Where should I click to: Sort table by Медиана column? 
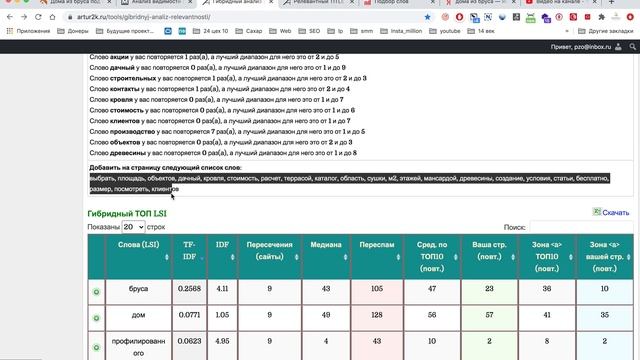click(x=326, y=256)
